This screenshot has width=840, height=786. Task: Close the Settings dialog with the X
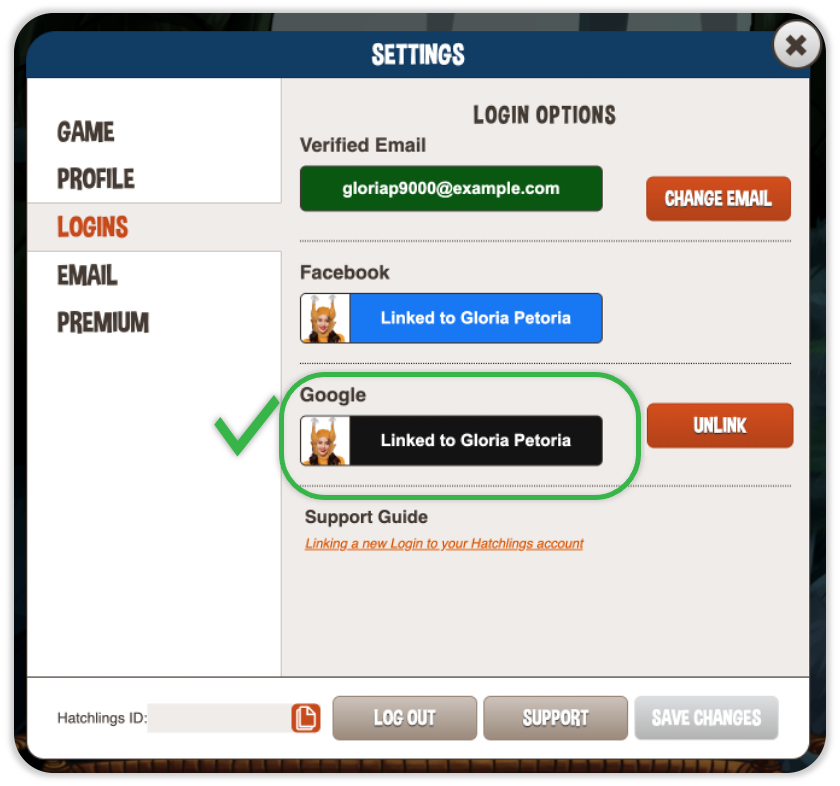797,46
